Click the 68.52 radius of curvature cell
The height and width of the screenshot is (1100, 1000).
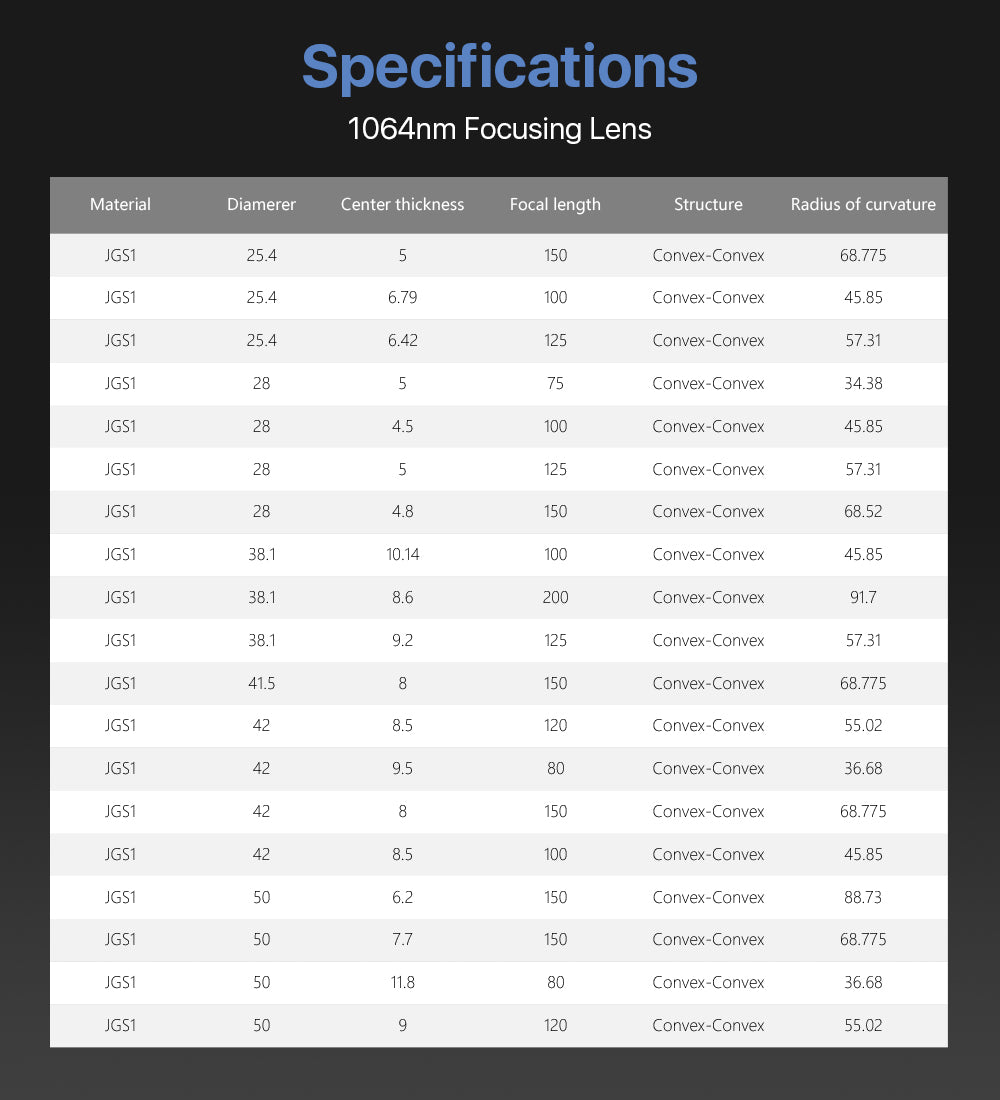pyautogui.click(x=863, y=512)
